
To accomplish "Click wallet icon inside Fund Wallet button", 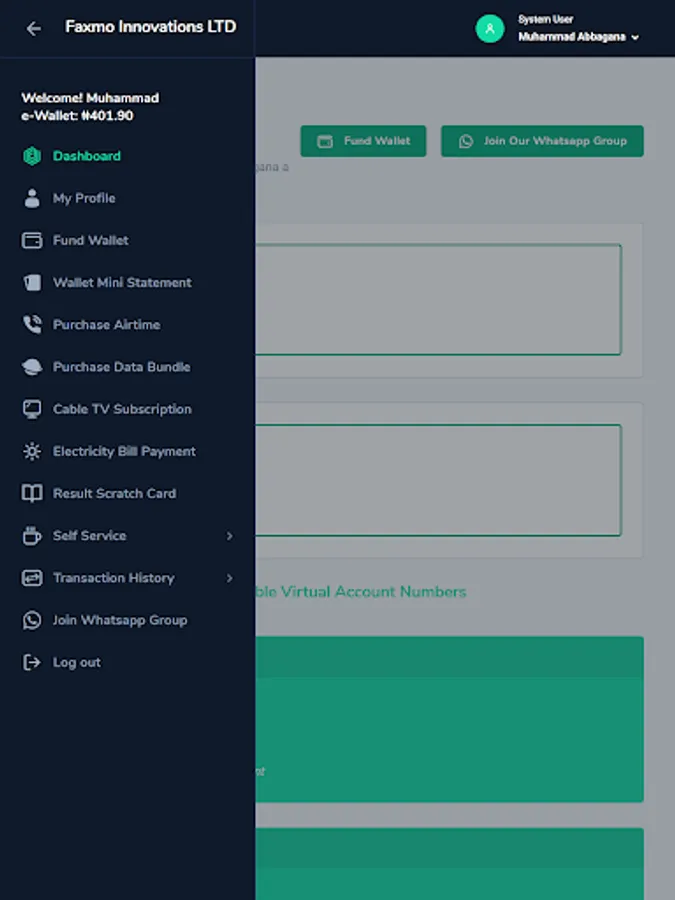I will click(x=325, y=141).
